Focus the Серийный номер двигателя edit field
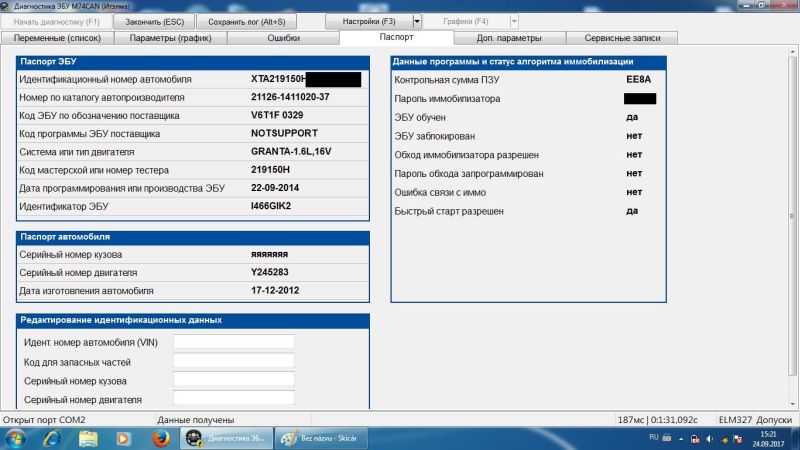Image resolution: width=800 pixels, height=450 pixels. 234,399
